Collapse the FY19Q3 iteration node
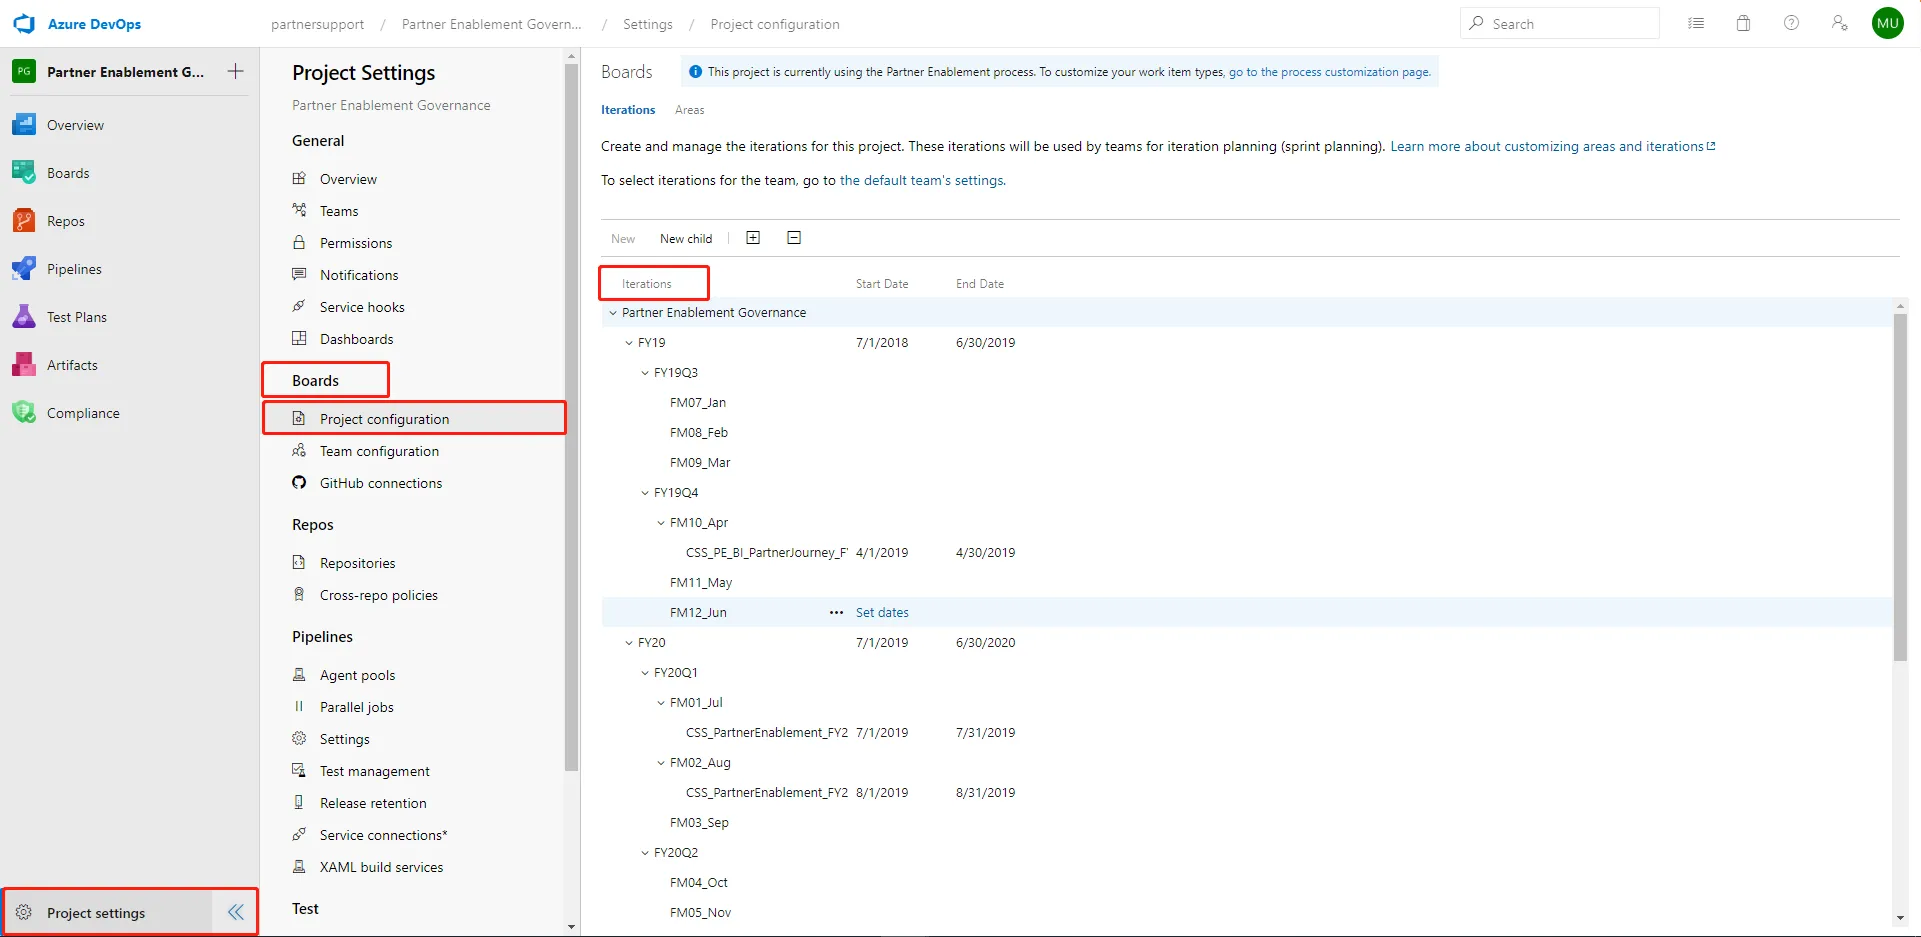Screen dimensions: 1921x937 [645, 373]
